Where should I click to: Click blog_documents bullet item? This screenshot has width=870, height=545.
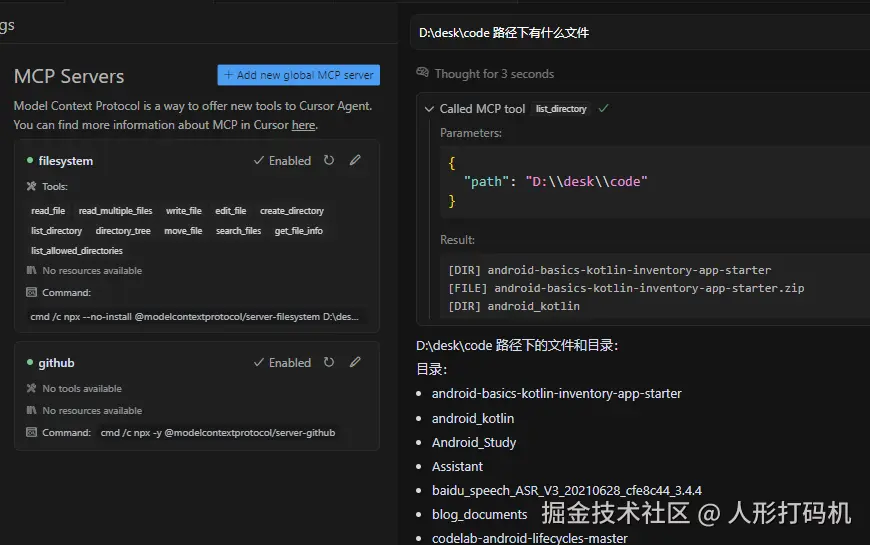[479, 514]
